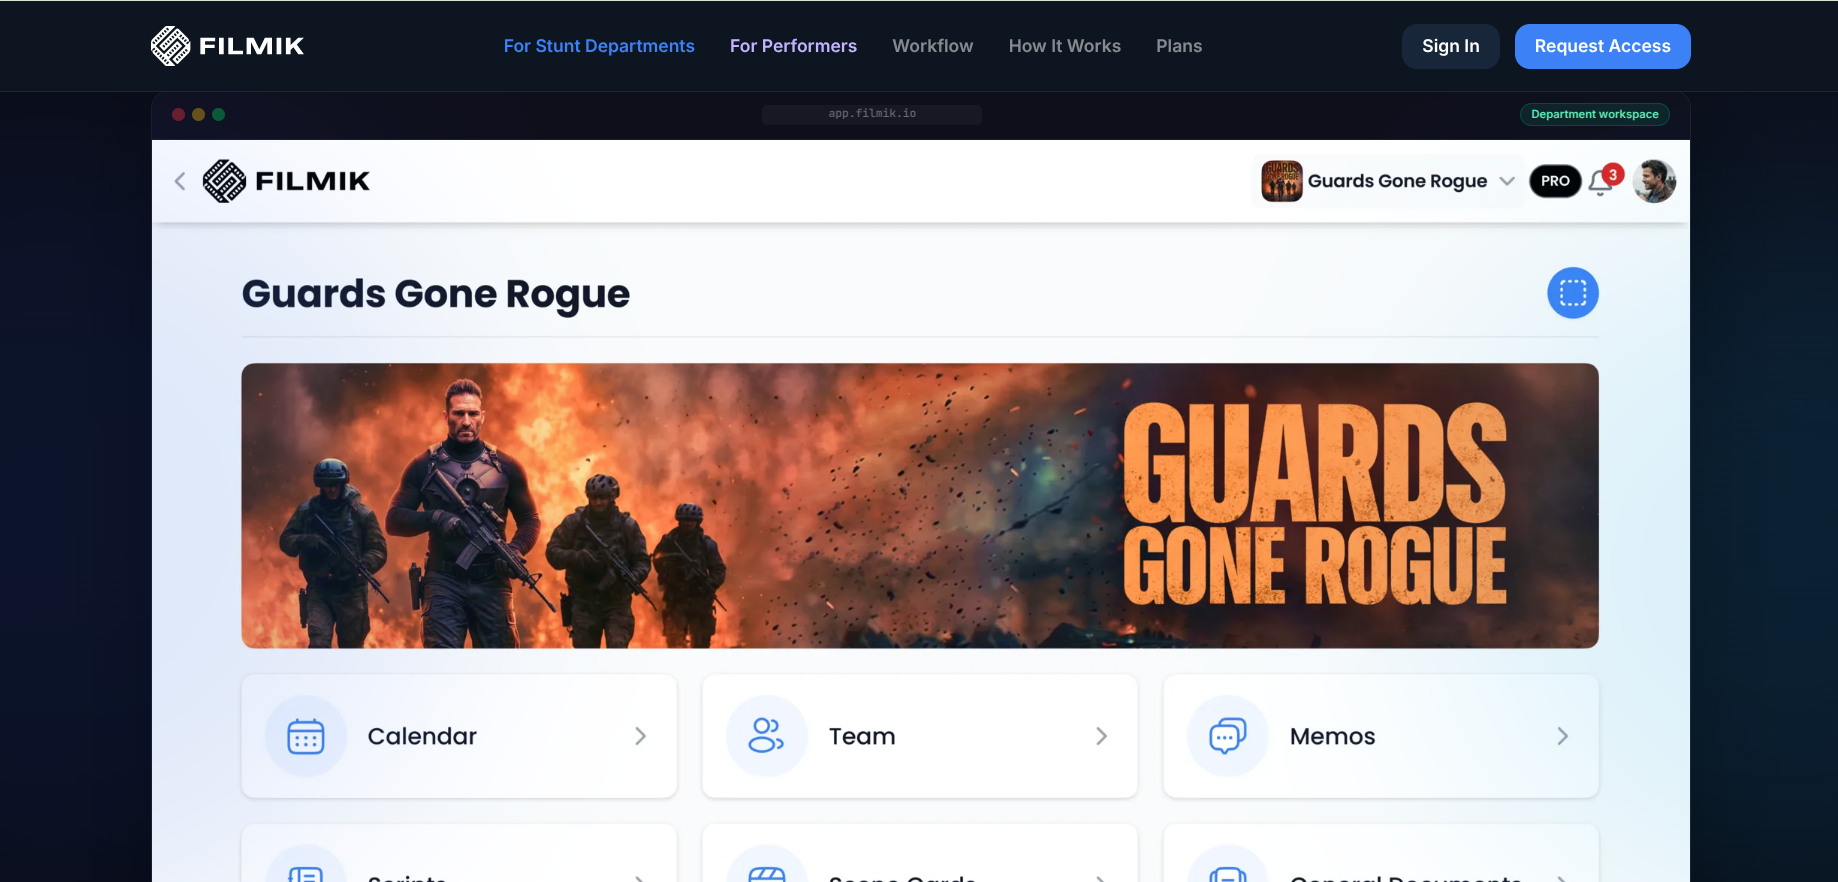The image size is (1838, 882).
Task: Click the Guards Gone Rogue banner image
Action: (x=920, y=506)
